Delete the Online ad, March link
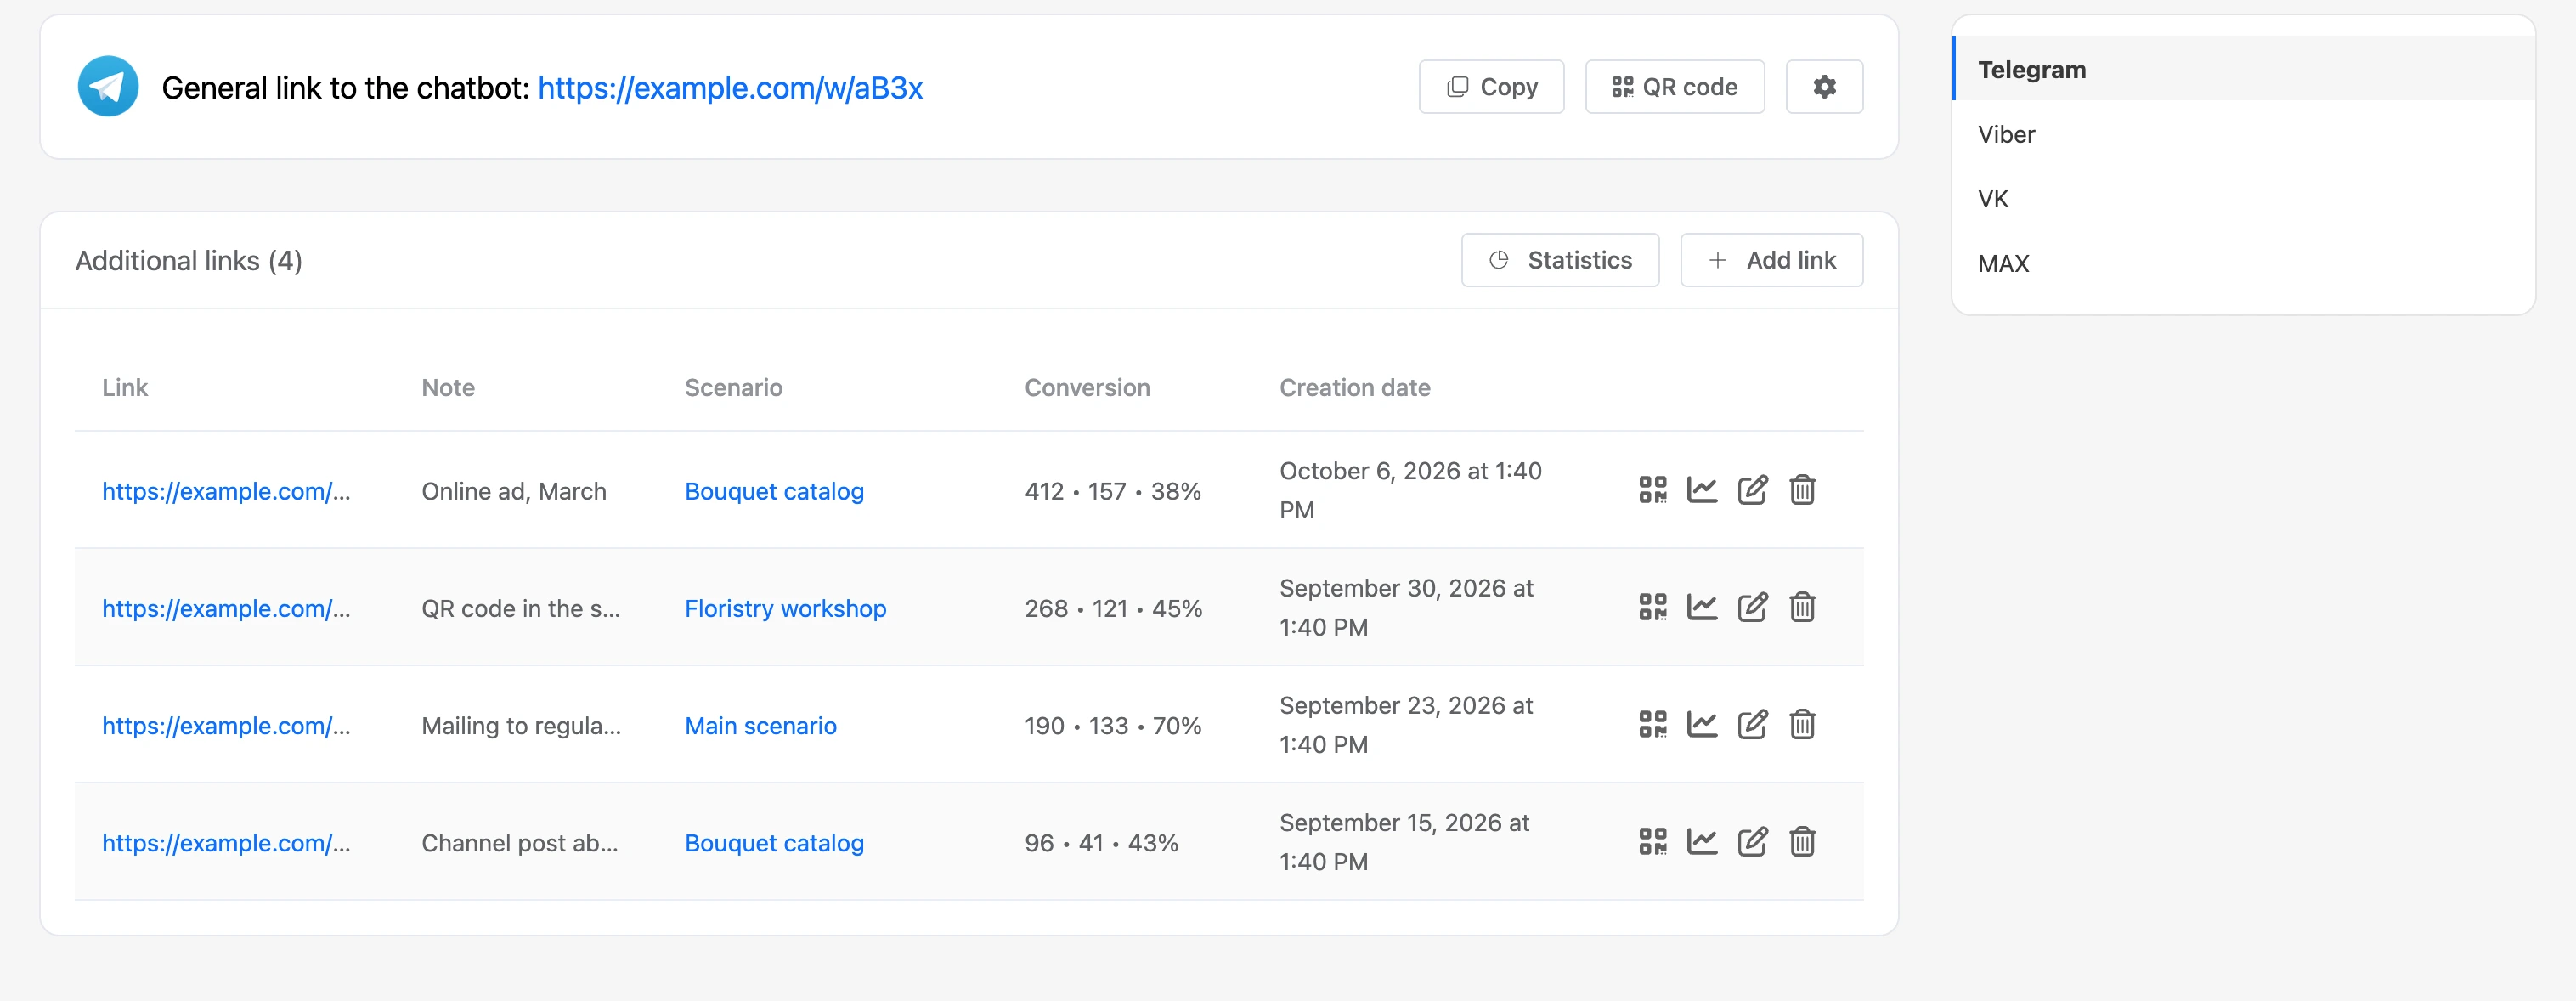The height and width of the screenshot is (1001, 2576). pyautogui.click(x=1802, y=490)
